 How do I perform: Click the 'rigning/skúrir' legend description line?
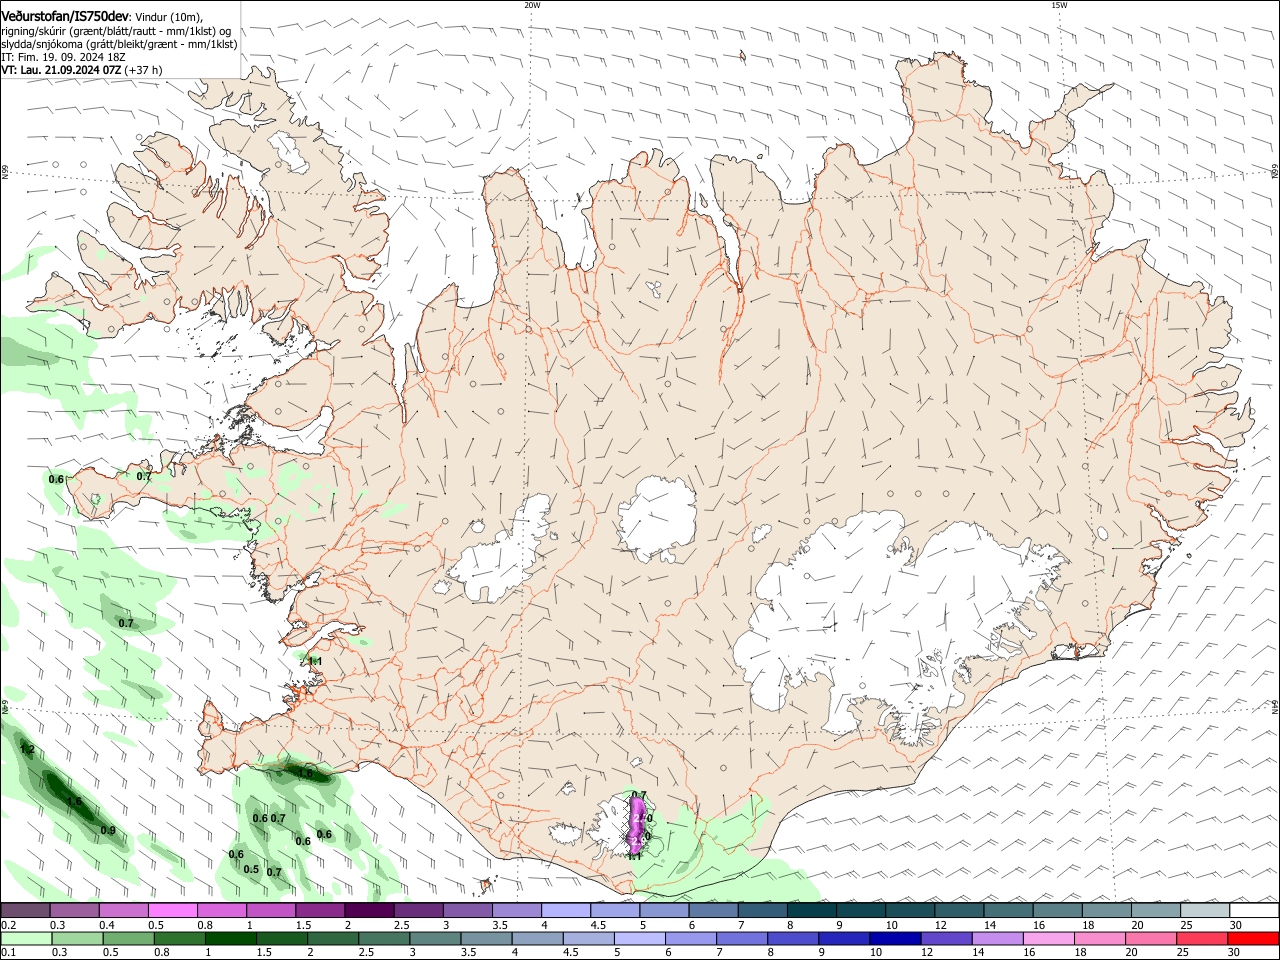coord(115,30)
